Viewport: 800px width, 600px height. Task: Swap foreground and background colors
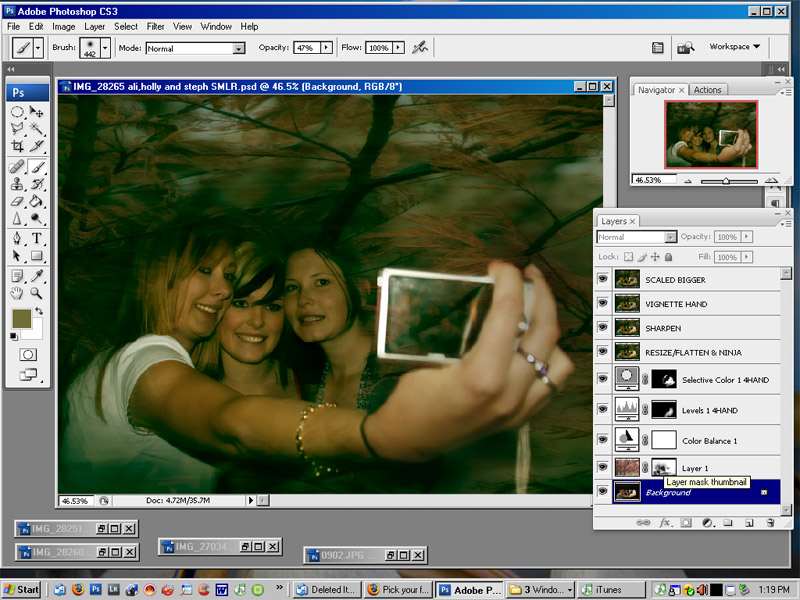point(39,311)
